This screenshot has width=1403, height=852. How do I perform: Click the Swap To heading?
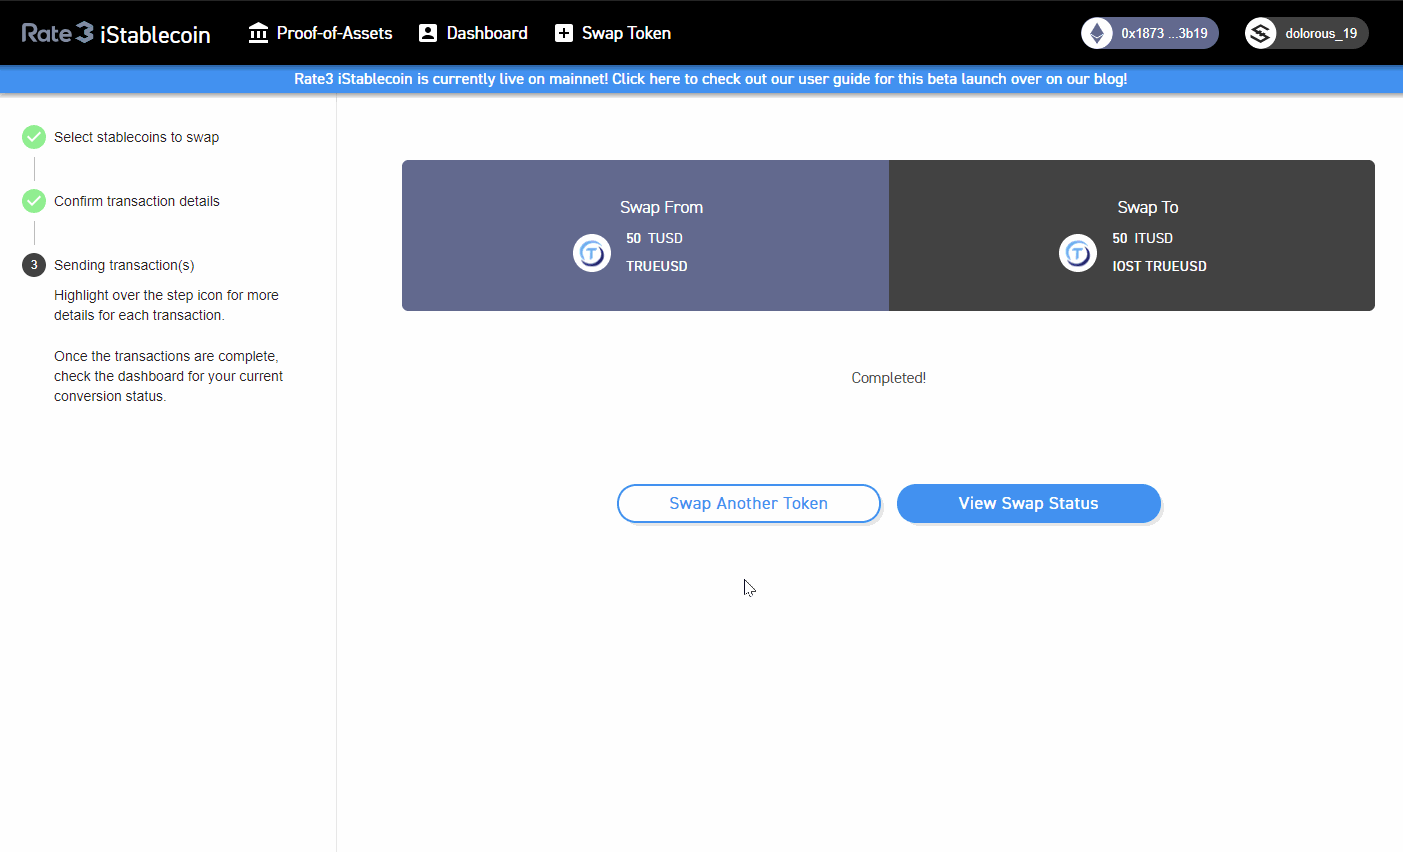1148,207
